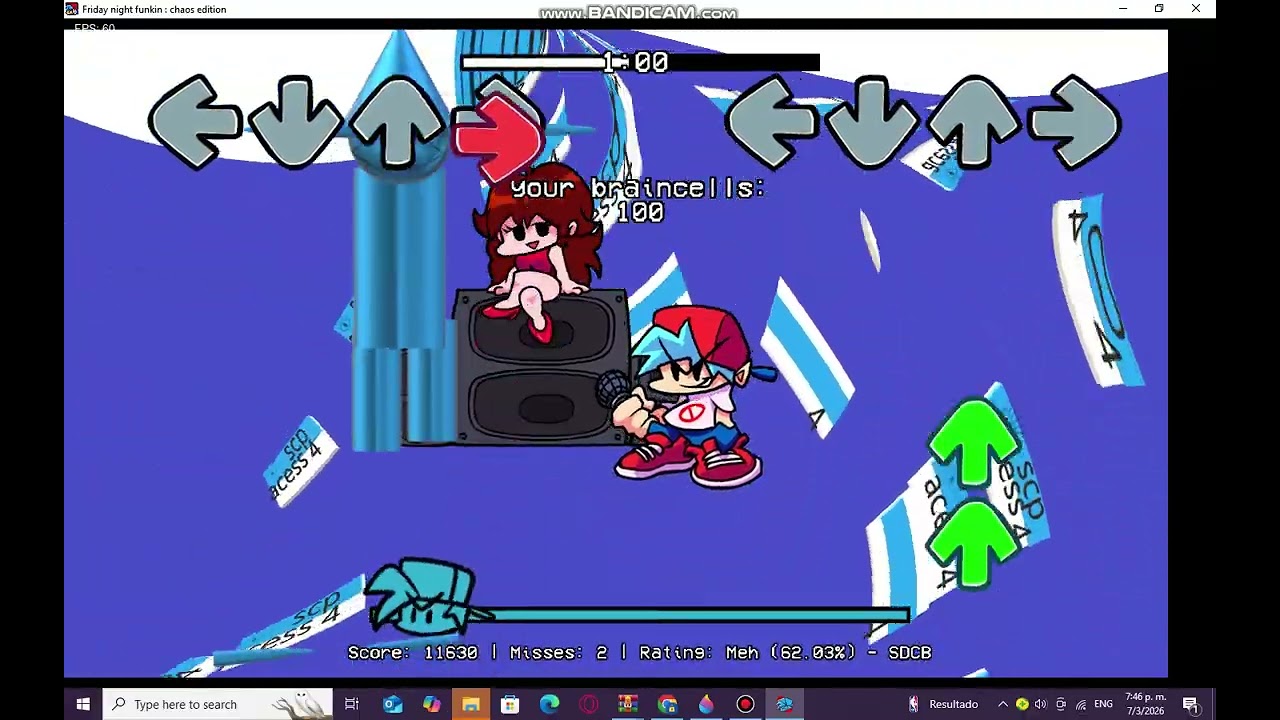This screenshot has height=720, width=1280.
Task: Click the Girlfriend sitting on the speaker
Action: (x=540, y=255)
